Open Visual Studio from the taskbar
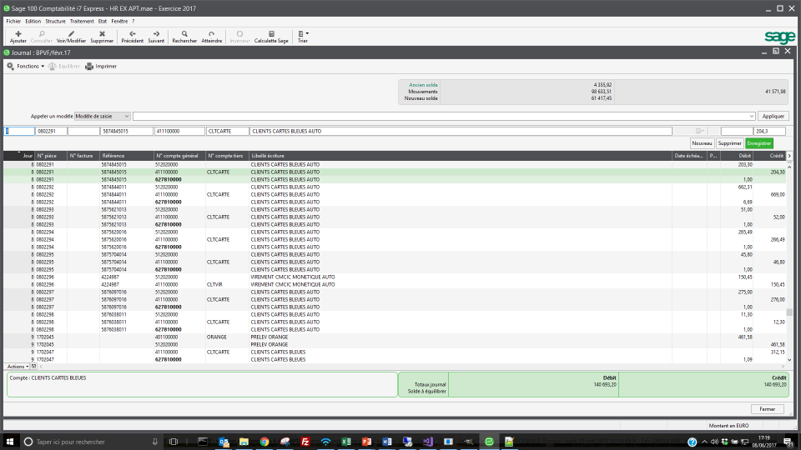This screenshot has width=801, height=450. point(428,441)
